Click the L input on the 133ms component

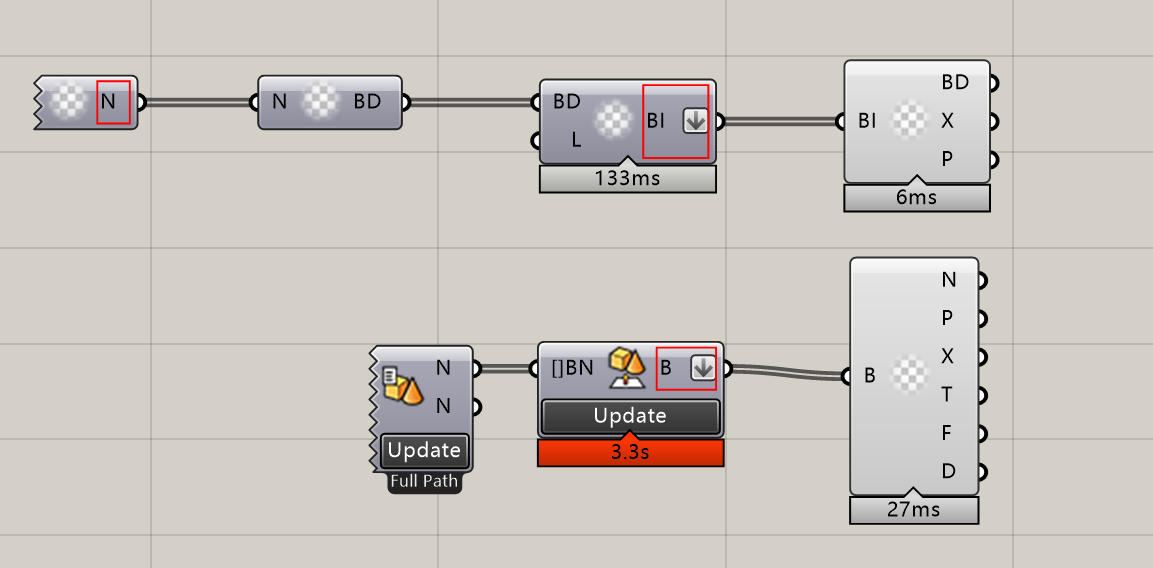576,140
